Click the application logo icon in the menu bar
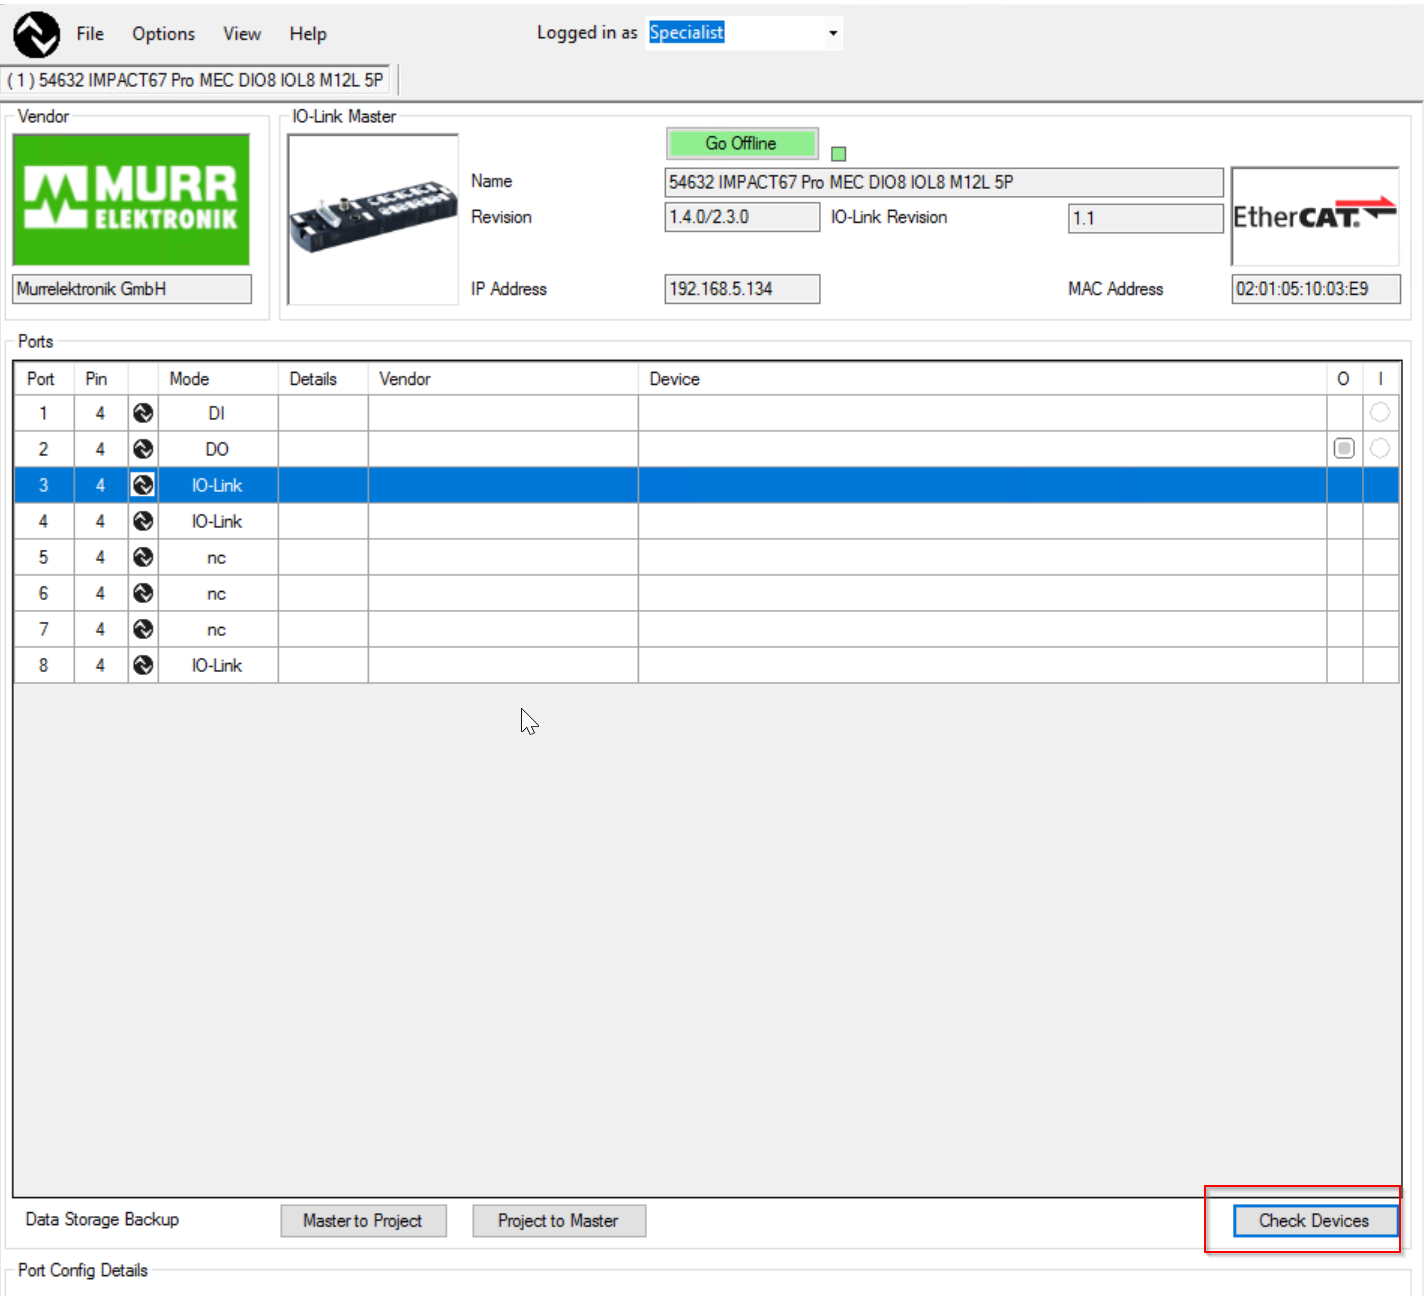The height and width of the screenshot is (1296, 1424). (x=37, y=34)
